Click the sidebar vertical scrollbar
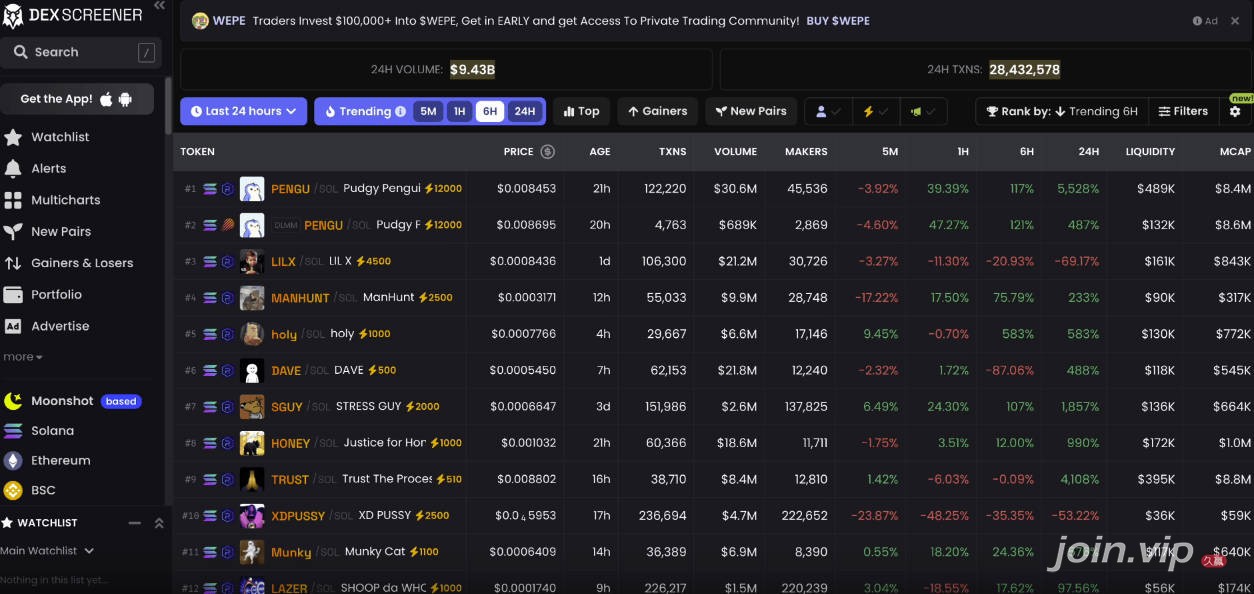This screenshot has height=594, width=1254. point(168,105)
